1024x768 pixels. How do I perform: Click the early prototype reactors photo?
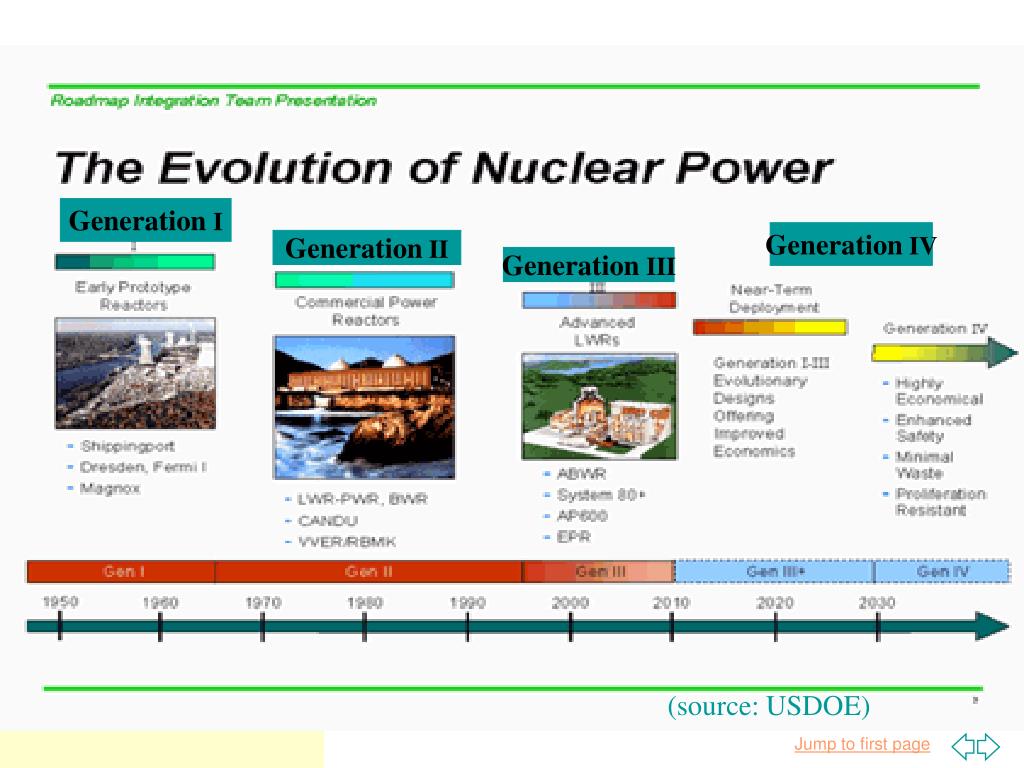[x=135, y=373]
